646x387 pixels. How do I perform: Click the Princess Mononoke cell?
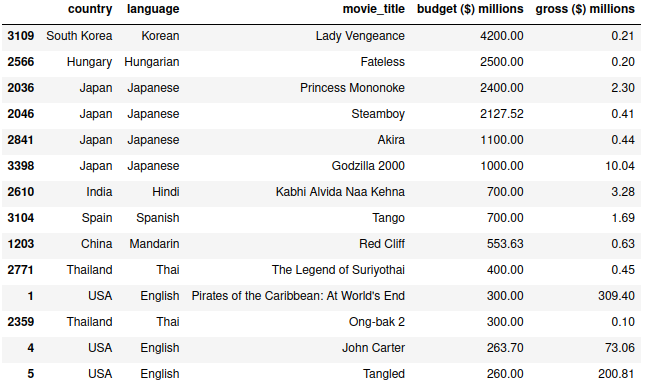coord(352,88)
